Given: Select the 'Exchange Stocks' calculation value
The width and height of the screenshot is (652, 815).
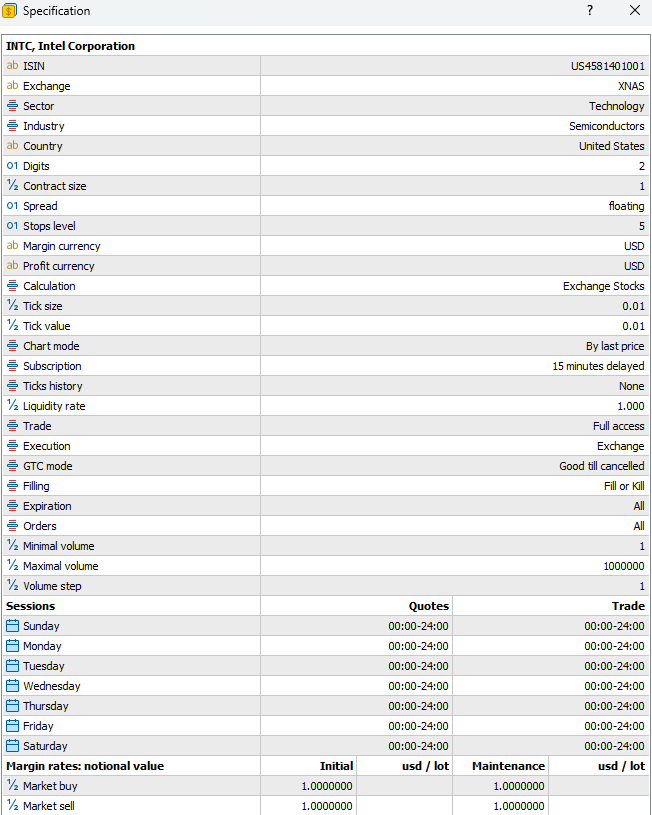Looking at the screenshot, I should (604, 286).
